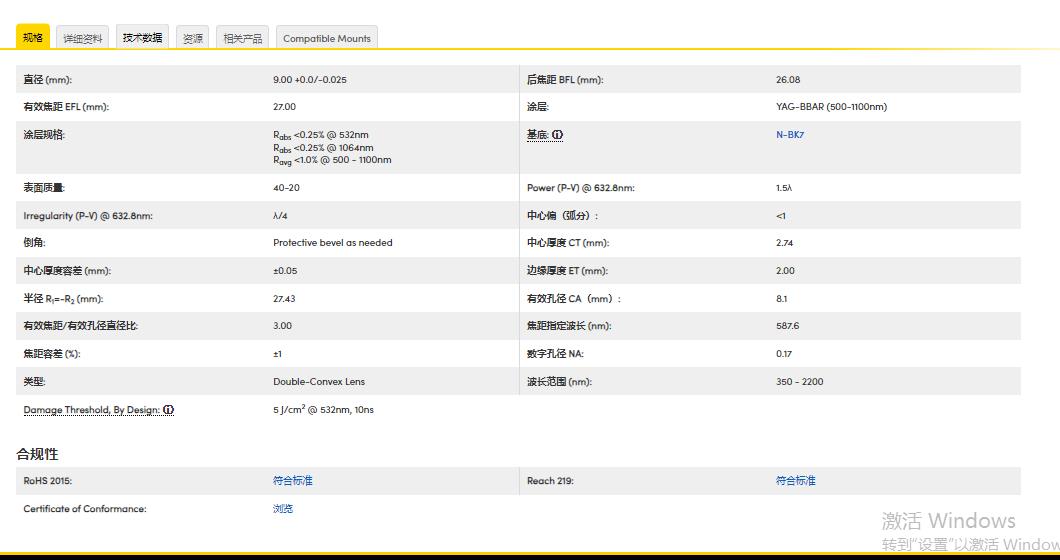Open the 相关产品 tab
The height and width of the screenshot is (560, 1060).
(x=242, y=38)
